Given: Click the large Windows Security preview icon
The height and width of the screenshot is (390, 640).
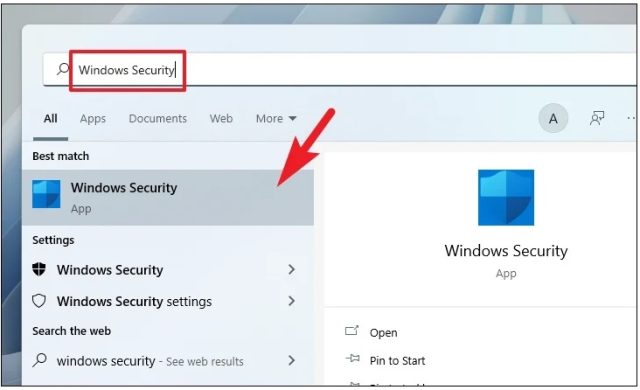Looking at the screenshot, I should 506,197.
